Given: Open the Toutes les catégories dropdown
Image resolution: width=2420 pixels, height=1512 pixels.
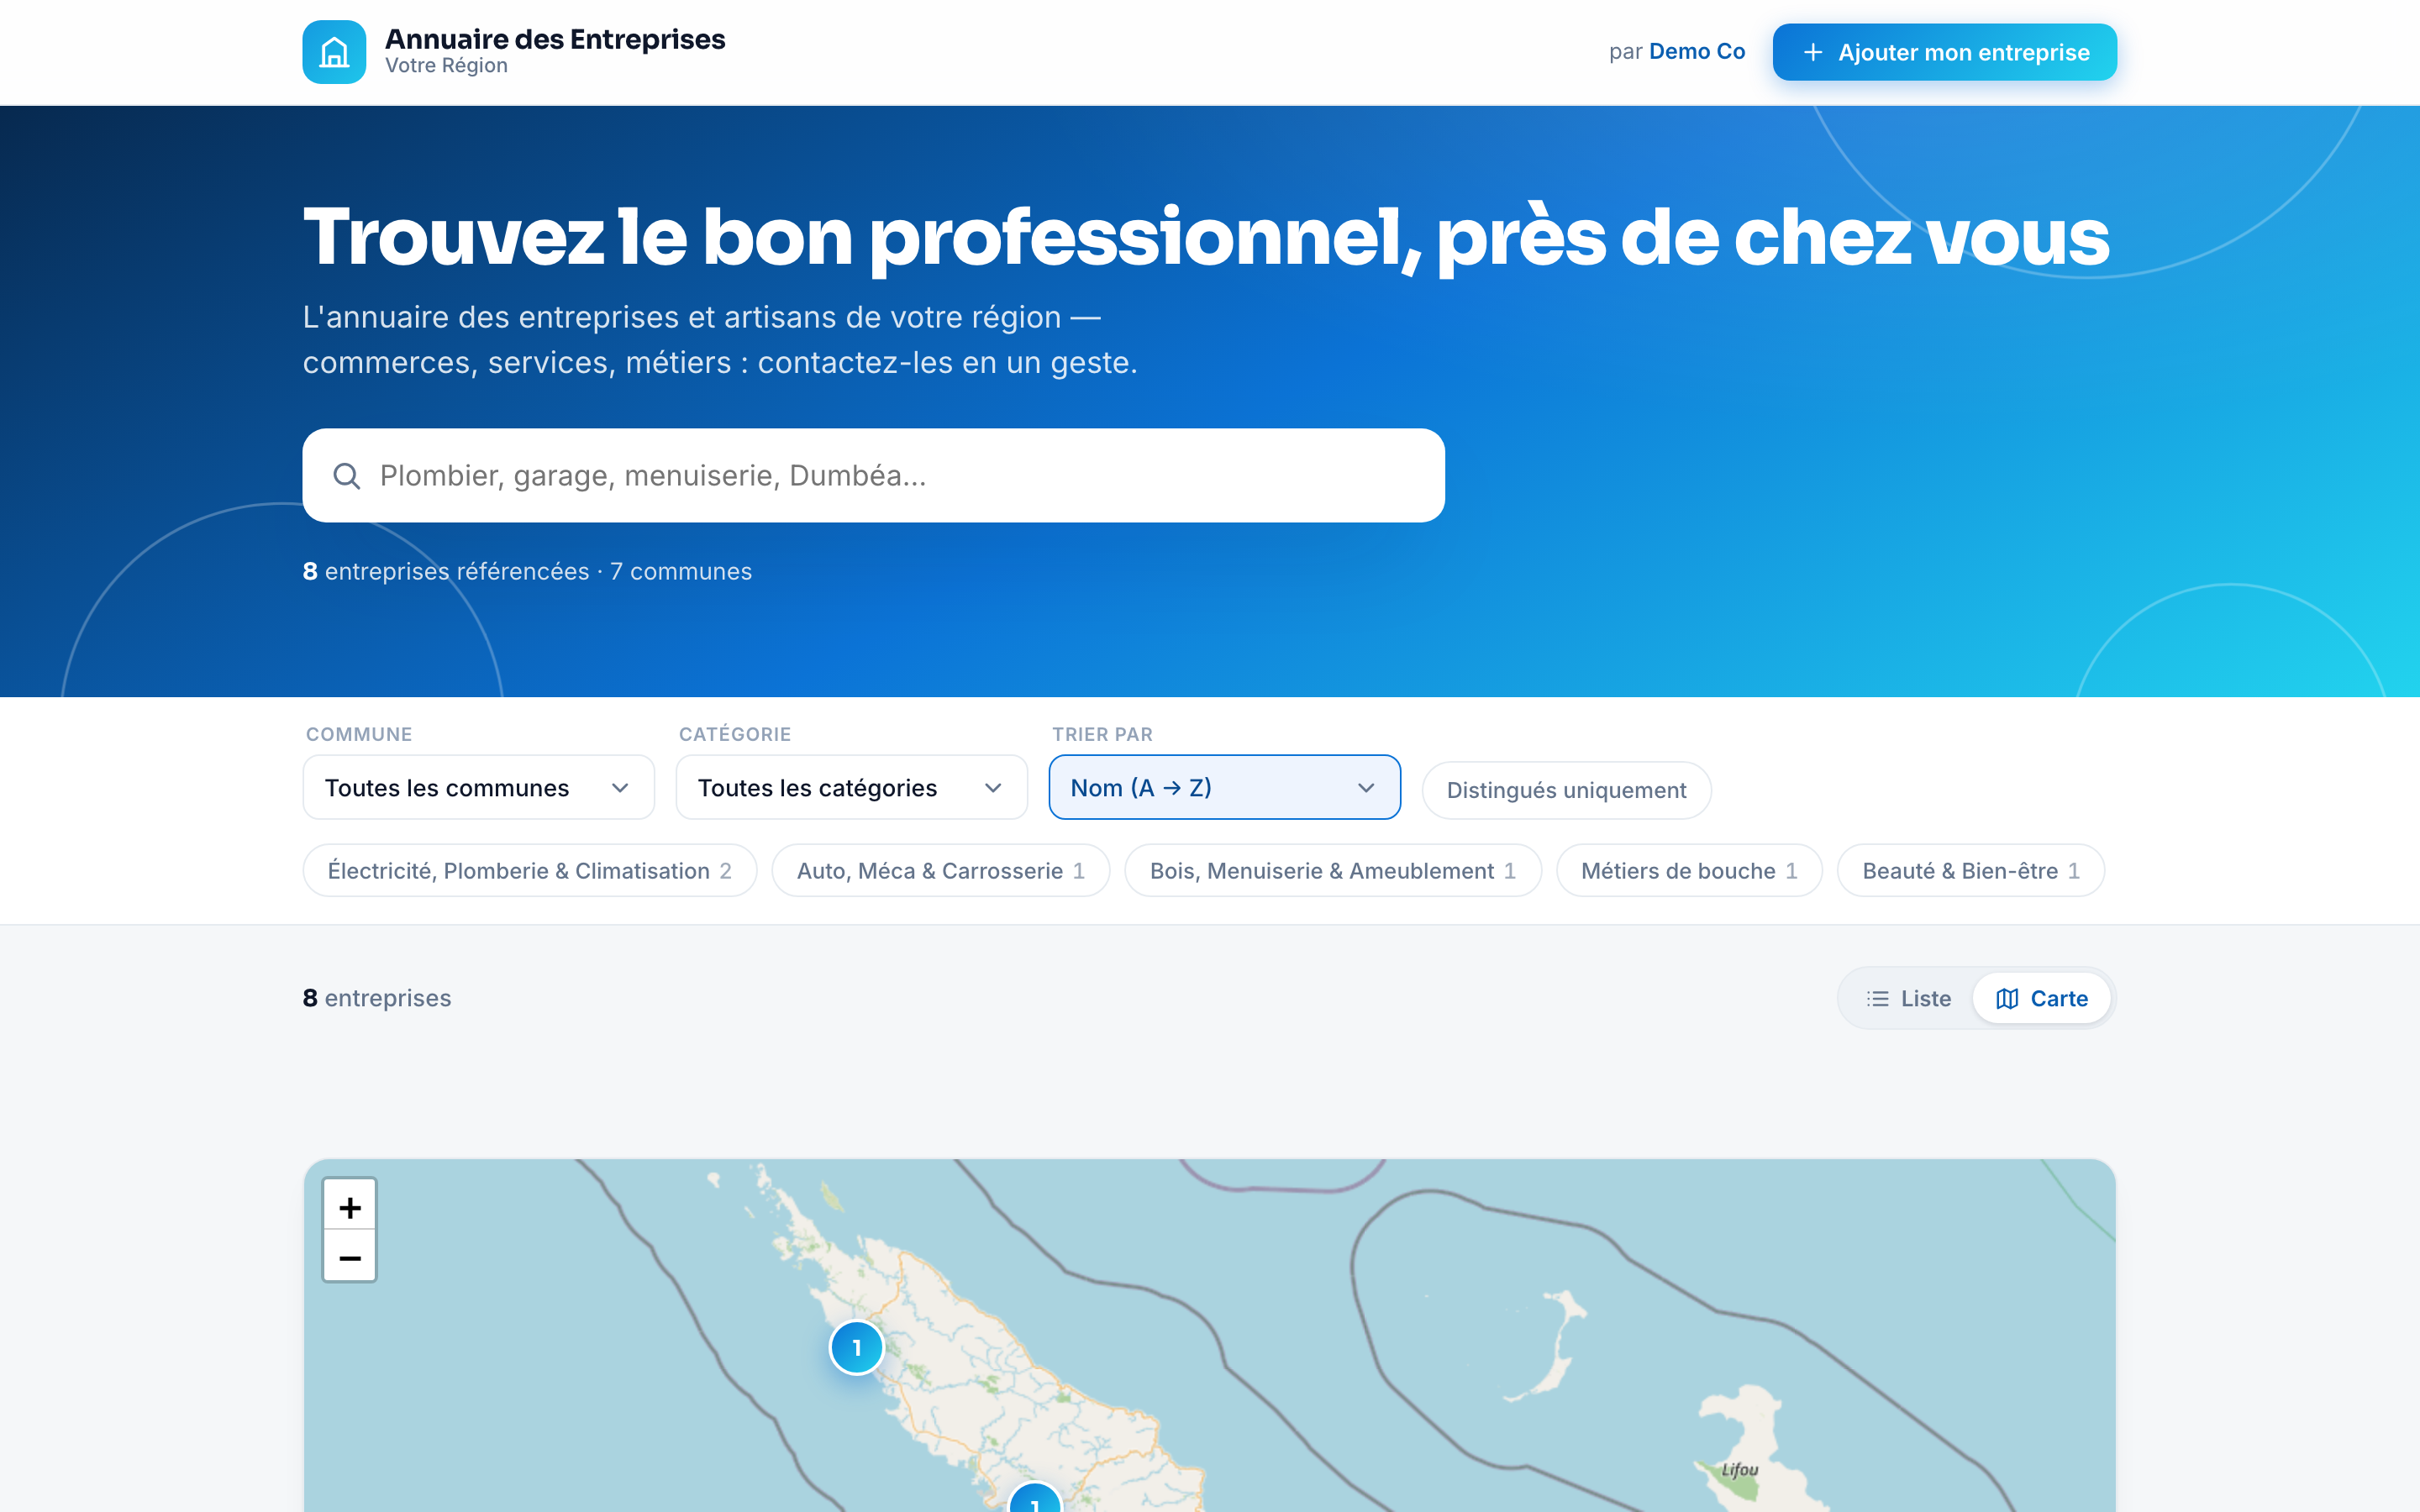Looking at the screenshot, I should tap(851, 787).
